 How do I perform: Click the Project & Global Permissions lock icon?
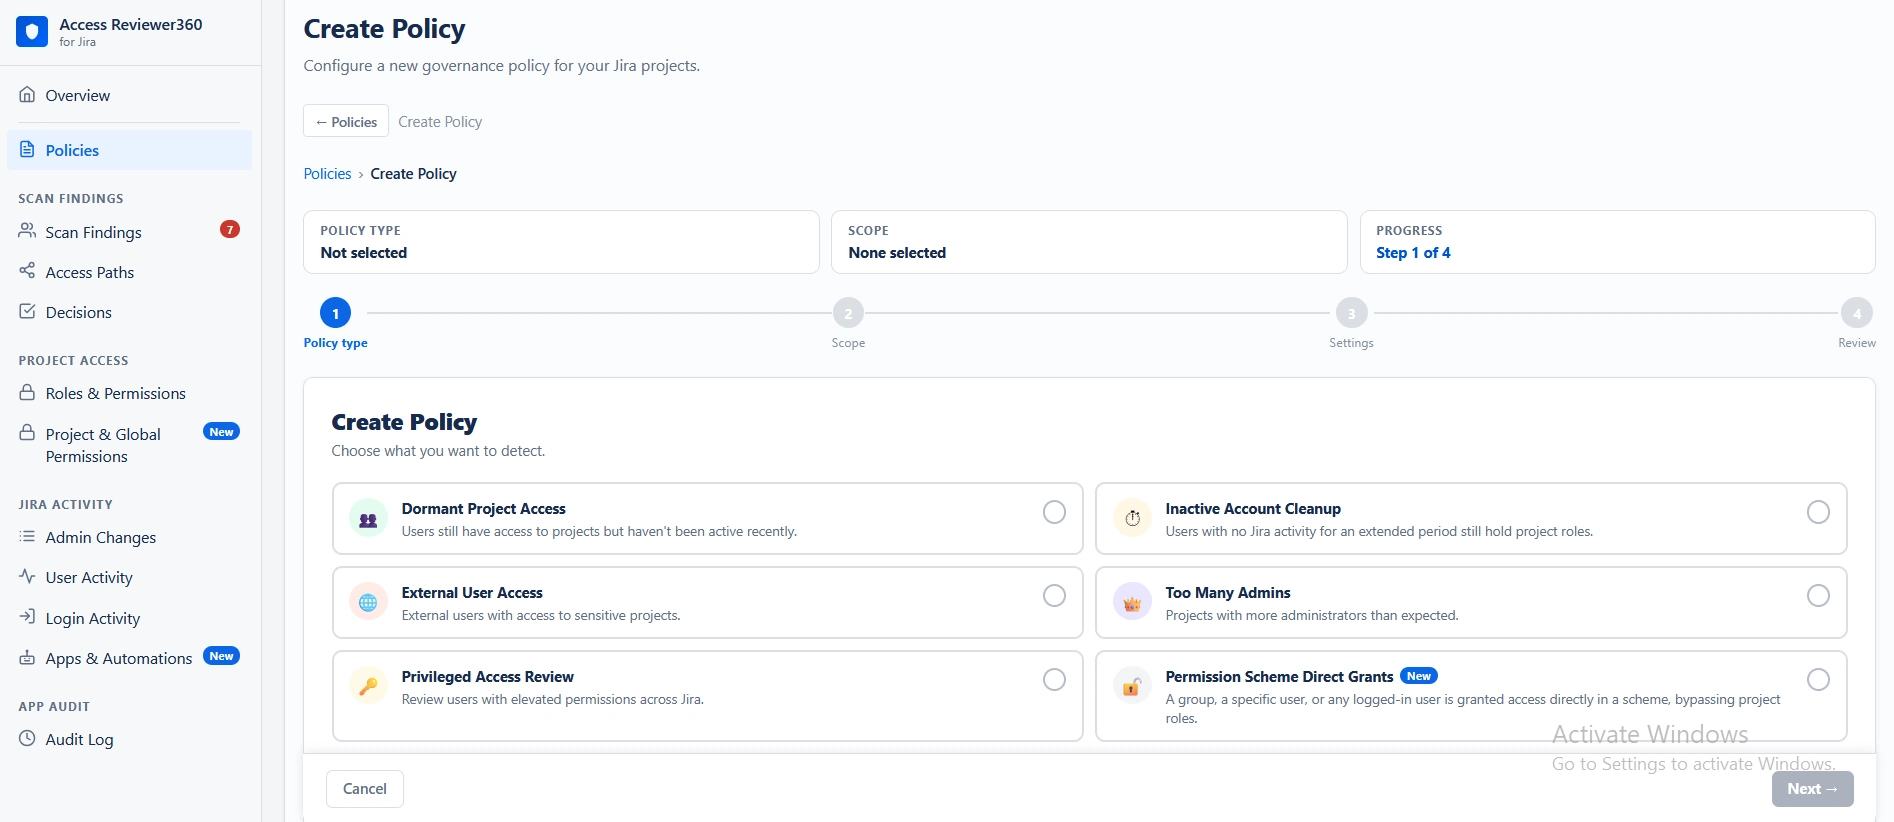point(27,433)
